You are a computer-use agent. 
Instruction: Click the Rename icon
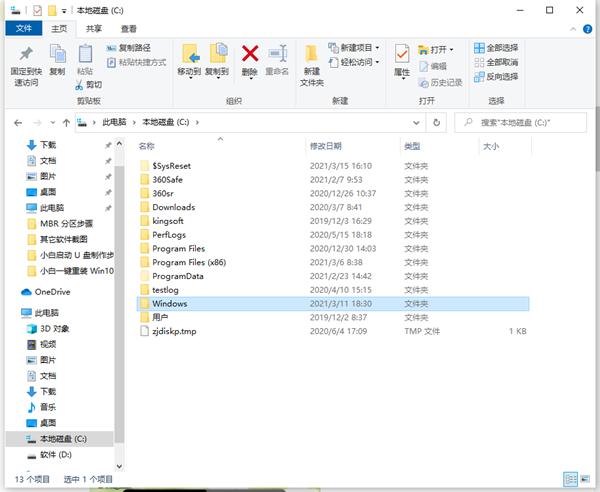(x=277, y=54)
